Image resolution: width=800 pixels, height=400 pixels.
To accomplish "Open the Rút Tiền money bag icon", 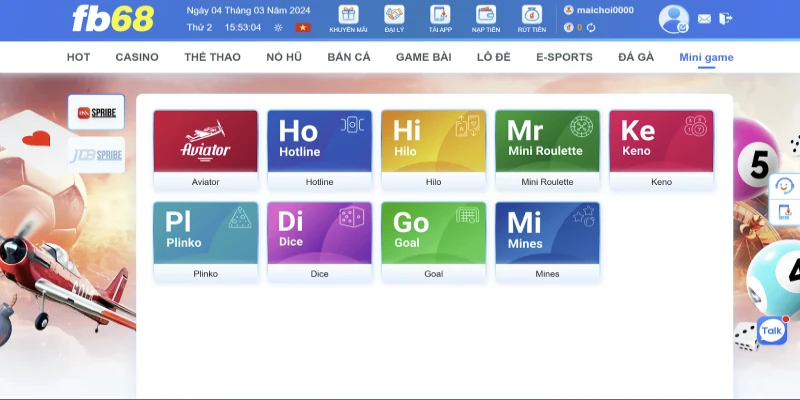I will pos(532,15).
